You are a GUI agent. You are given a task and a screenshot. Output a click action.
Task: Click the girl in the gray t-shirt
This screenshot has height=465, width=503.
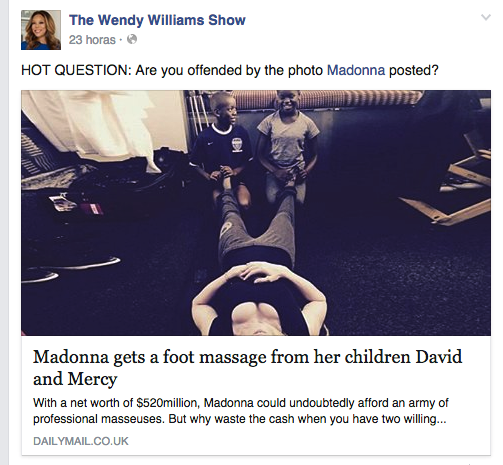(288, 145)
